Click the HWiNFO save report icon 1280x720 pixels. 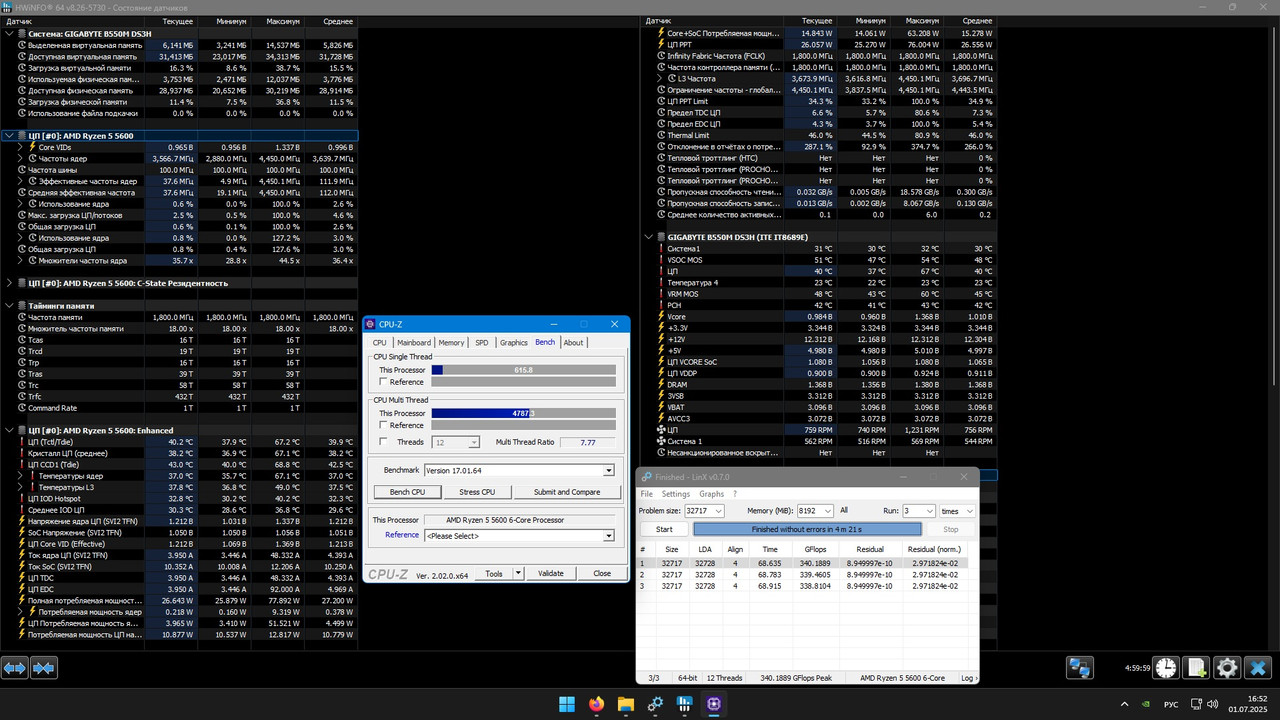pyautogui.click(x=1196, y=667)
